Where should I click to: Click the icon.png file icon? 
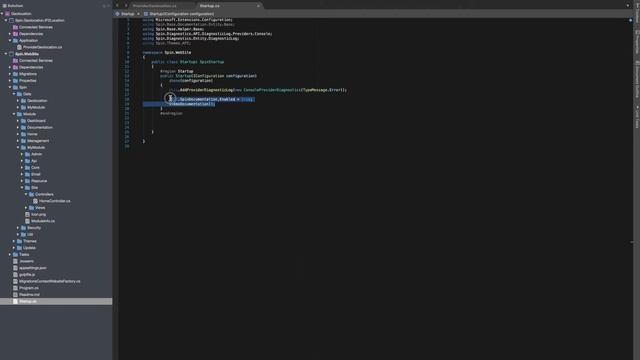coord(27,214)
